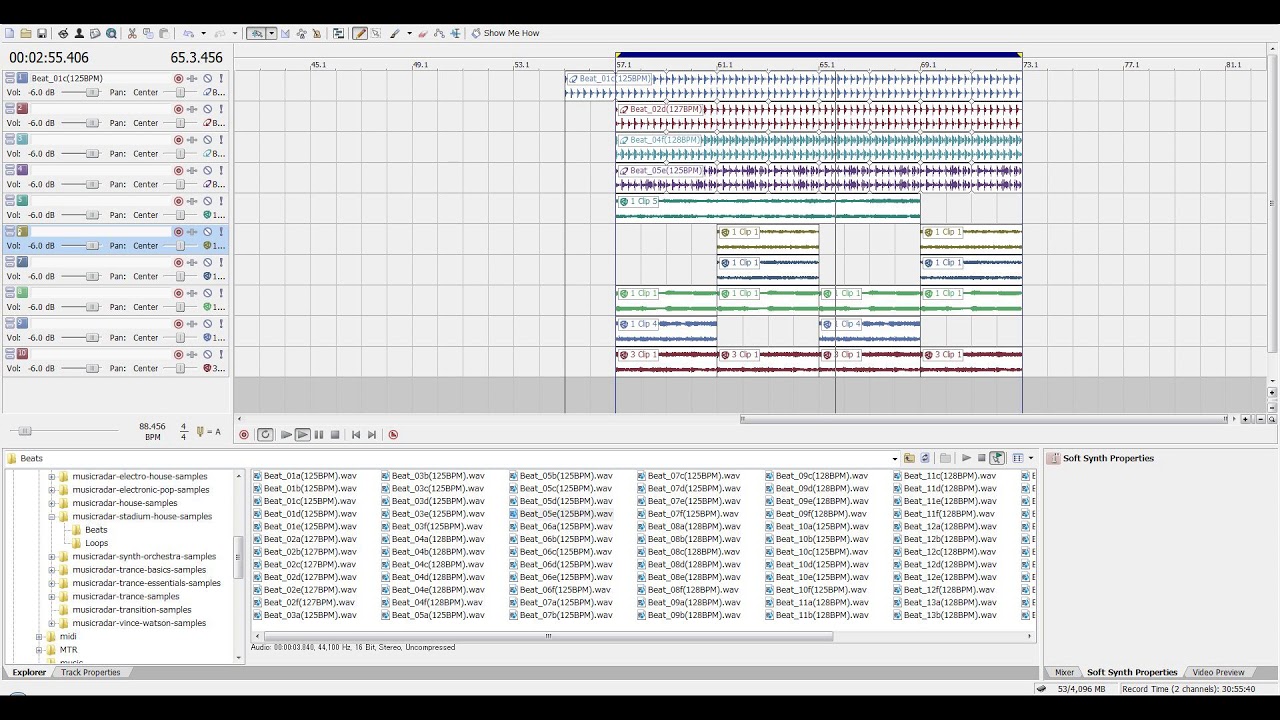The height and width of the screenshot is (720, 1280).
Task: Arm track 6 for record
Action: (x=179, y=232)
